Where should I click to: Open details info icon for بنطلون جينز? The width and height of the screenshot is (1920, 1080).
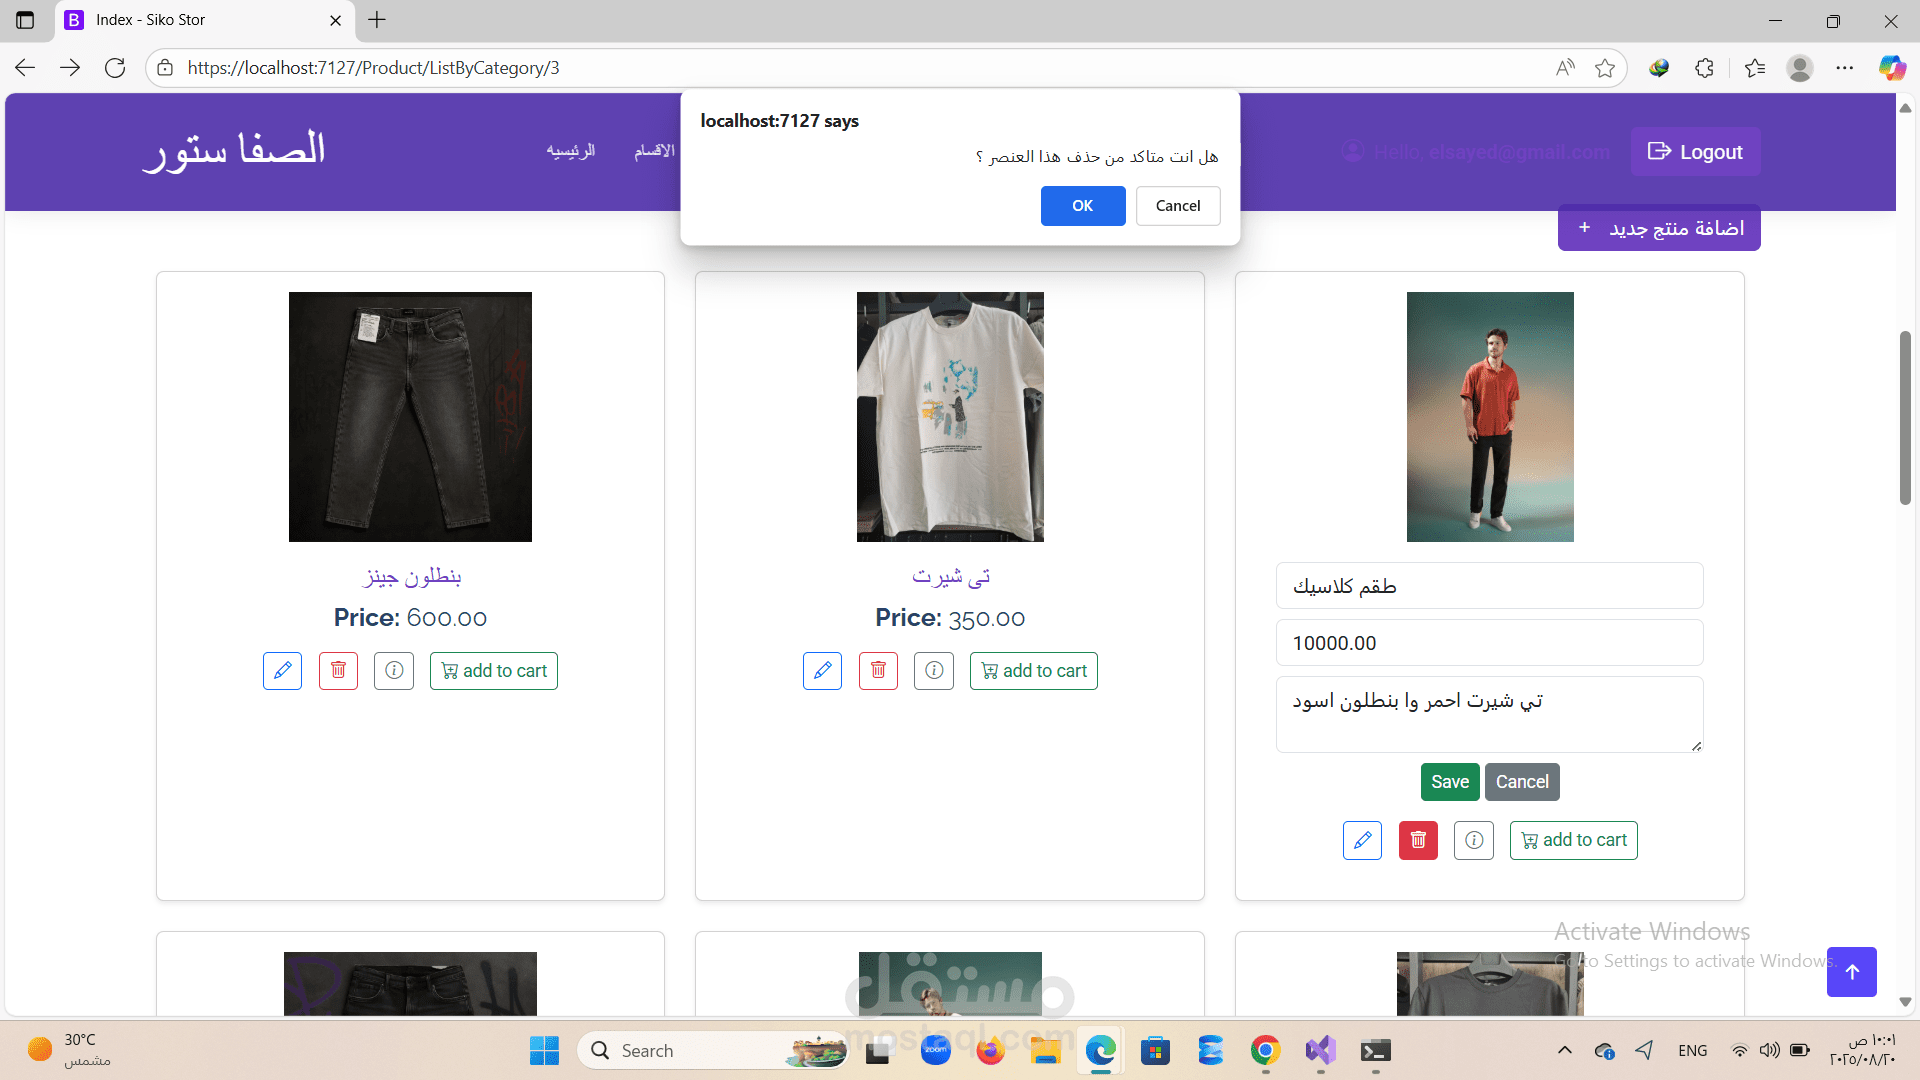(394, 671)
